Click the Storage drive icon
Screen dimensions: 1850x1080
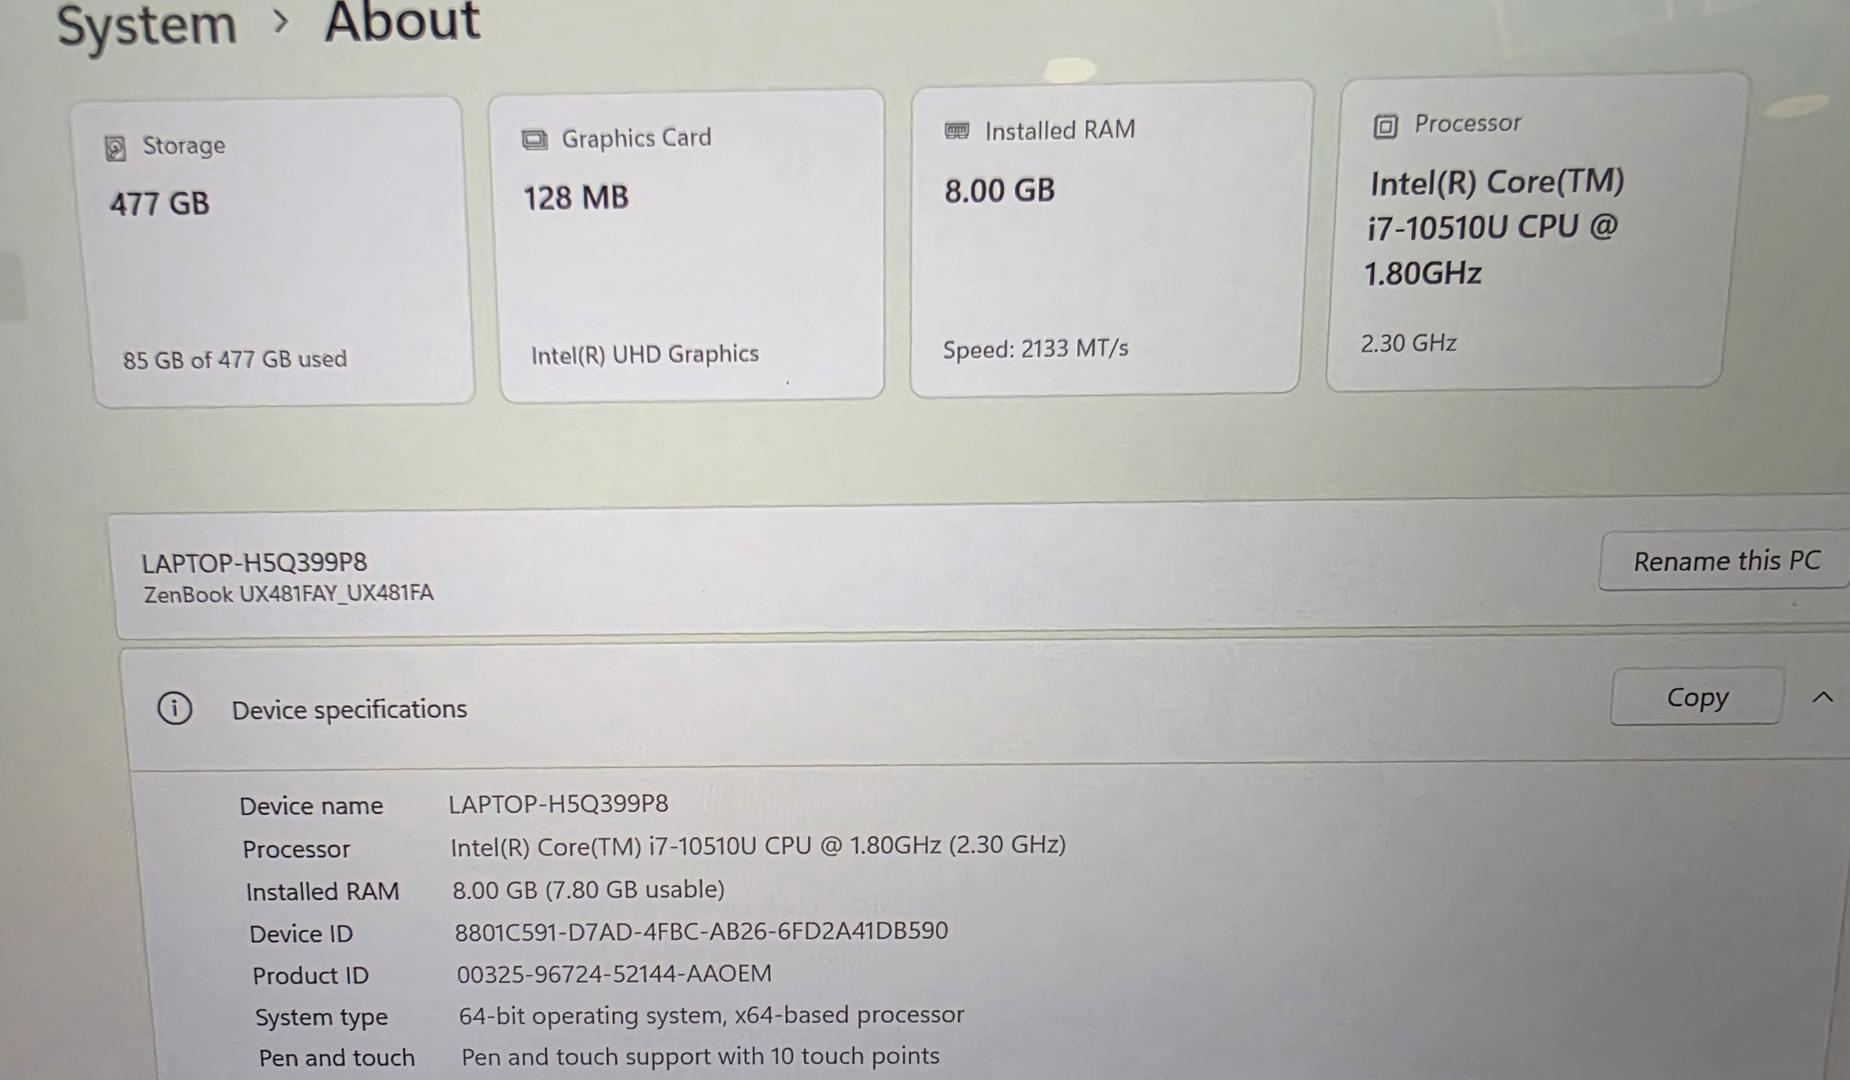click(x=115, y=149)
